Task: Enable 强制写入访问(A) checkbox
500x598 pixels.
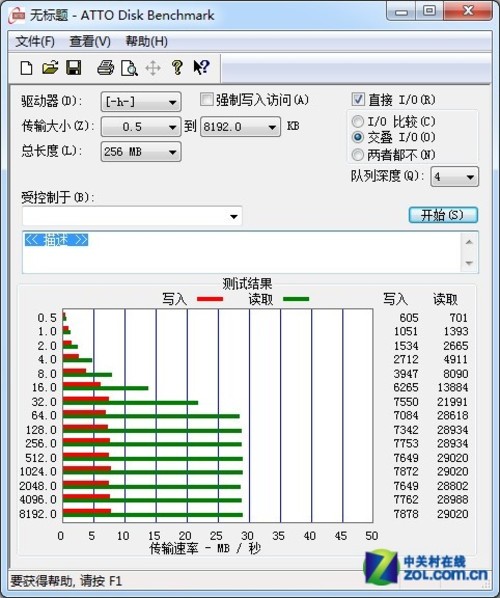Action: [x=206, y=100]
